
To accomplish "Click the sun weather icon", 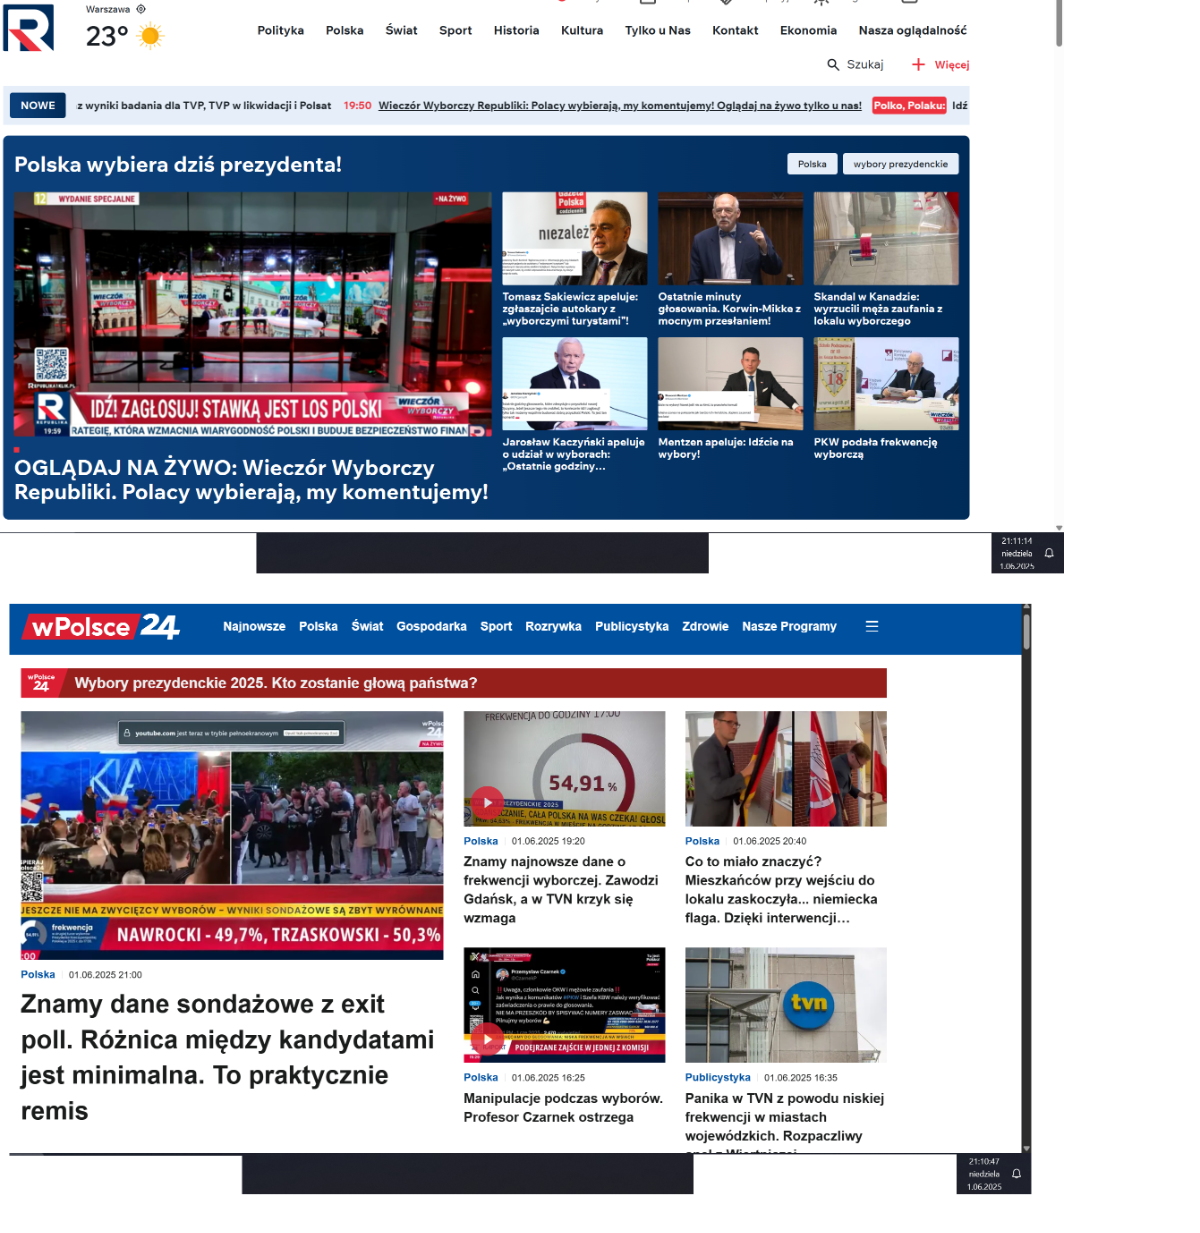I will tap(150, 37).
